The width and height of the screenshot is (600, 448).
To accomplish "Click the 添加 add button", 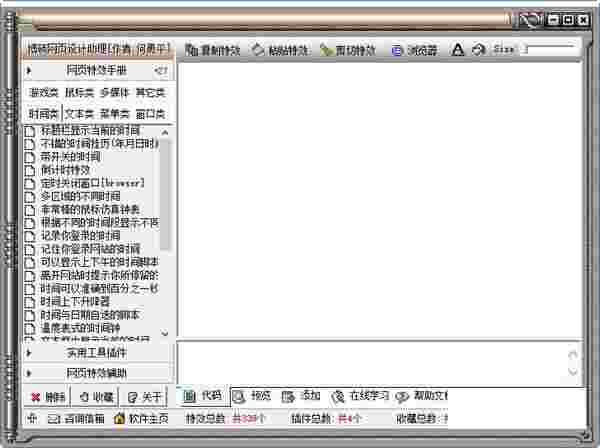I will click(301, 396).
